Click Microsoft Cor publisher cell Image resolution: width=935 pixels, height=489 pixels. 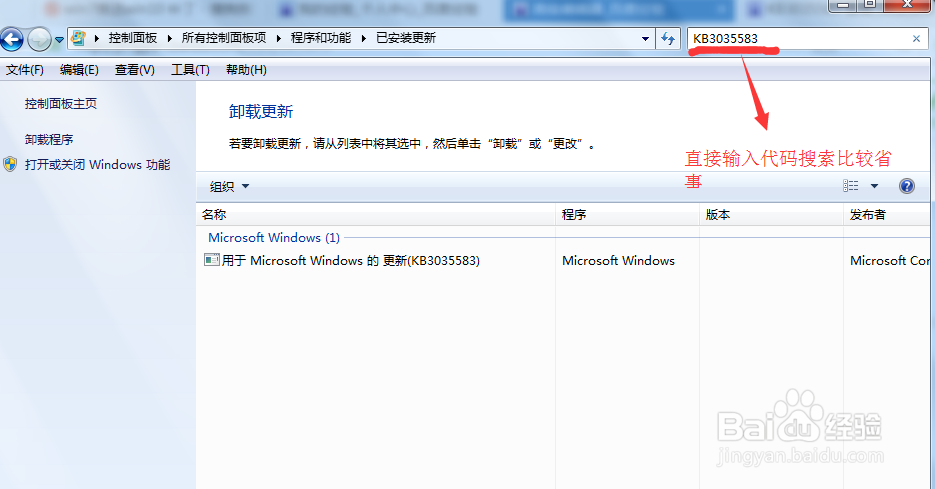(x=890, y=261)
